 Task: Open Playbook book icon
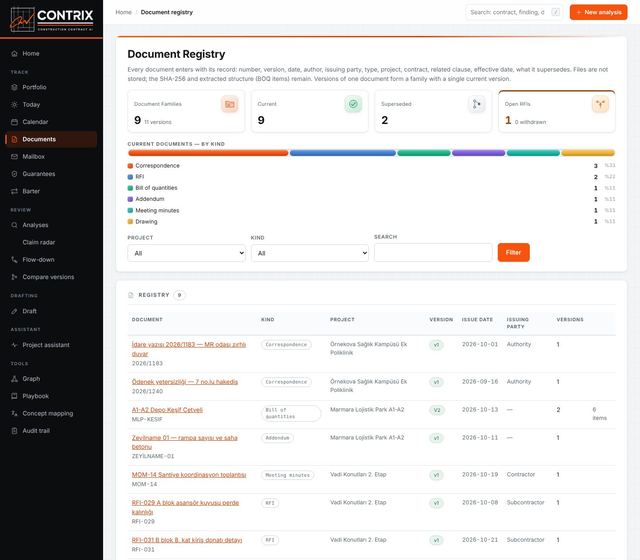tap(14, 396)
